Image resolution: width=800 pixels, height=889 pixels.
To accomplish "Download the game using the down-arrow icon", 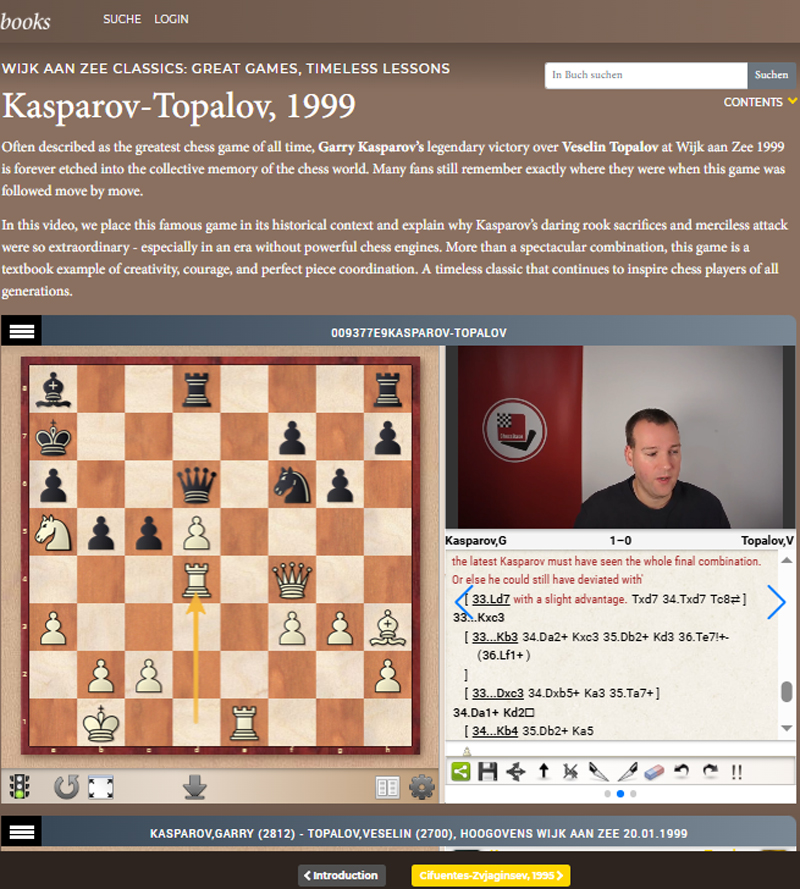I will [194, 787].
